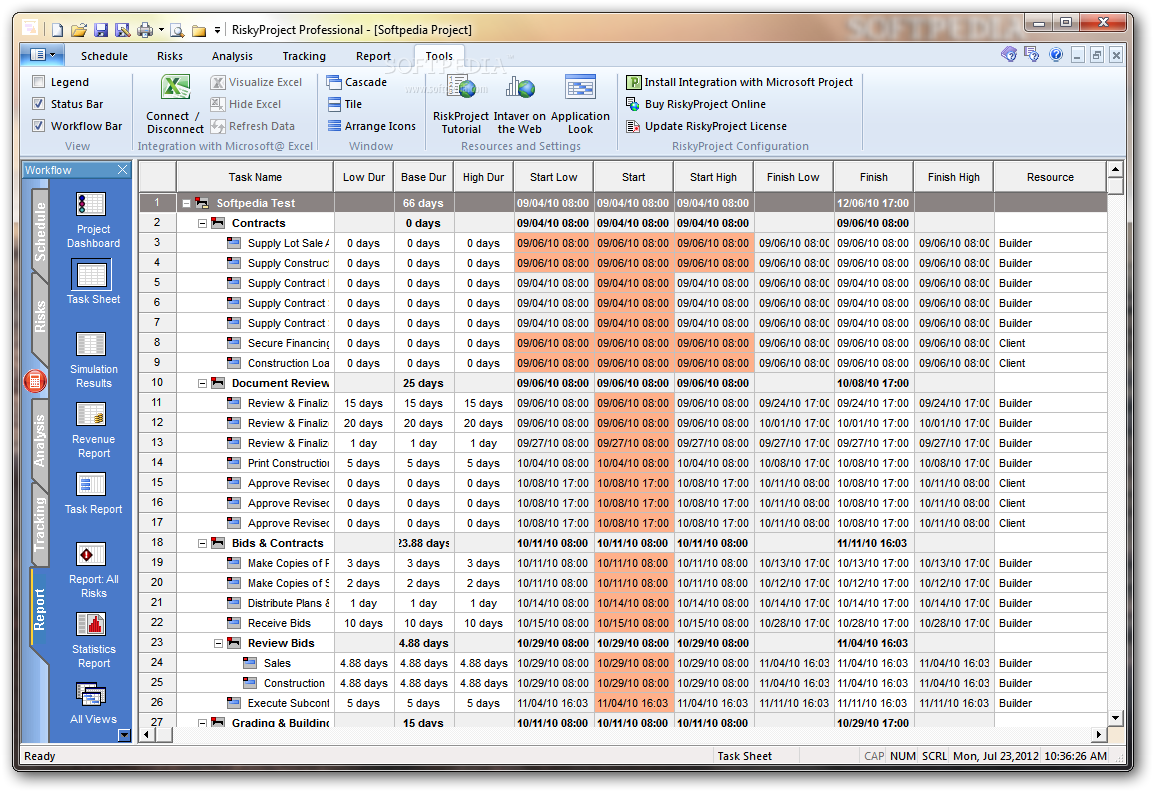Open the quick access toolbar customize dropdown
The width and height of the screenshot is (1154, 792).
(217, 30)
